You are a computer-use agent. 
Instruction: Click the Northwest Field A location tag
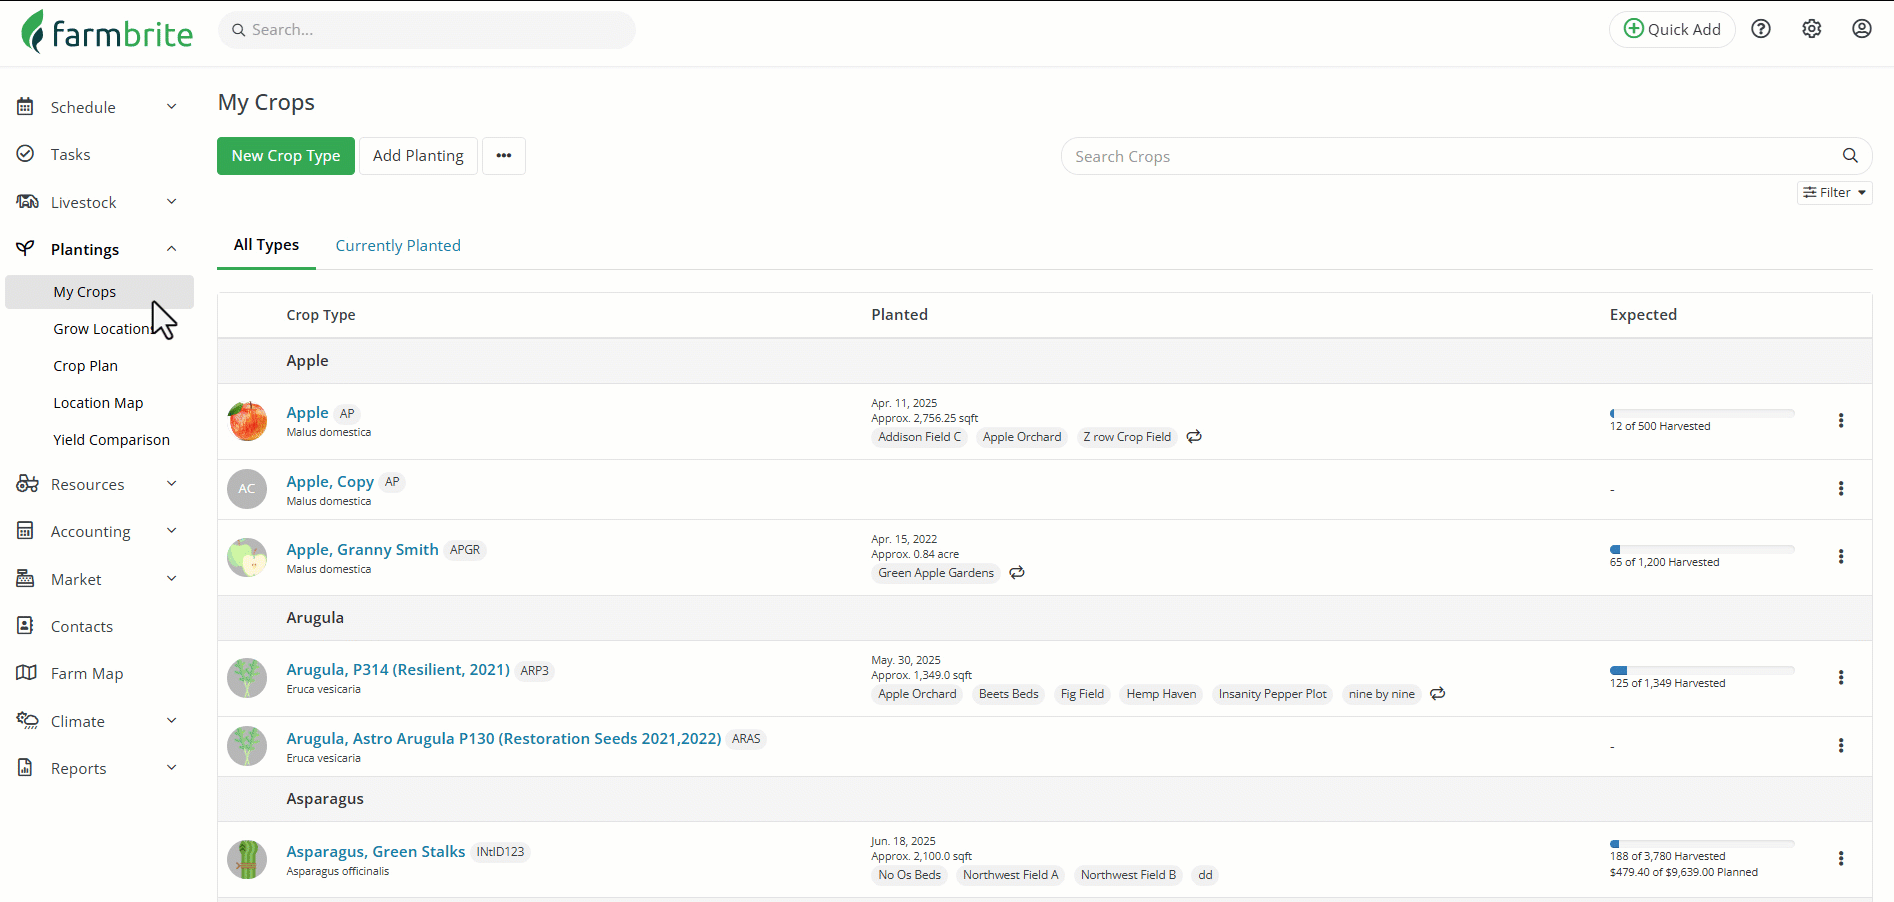(x=1010, y=875)
